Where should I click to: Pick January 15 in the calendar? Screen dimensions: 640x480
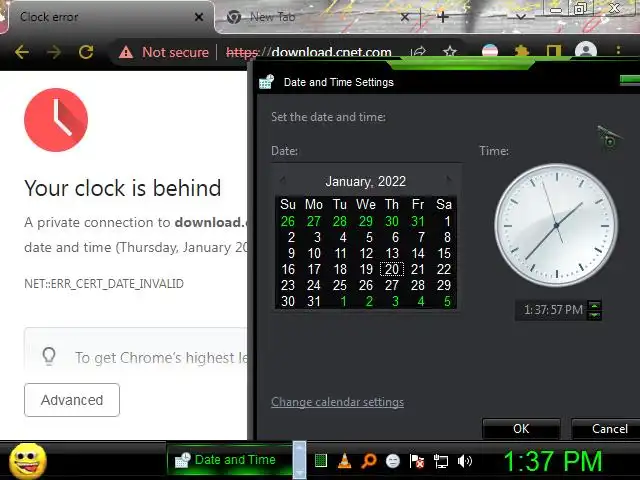tap(444, 253)
